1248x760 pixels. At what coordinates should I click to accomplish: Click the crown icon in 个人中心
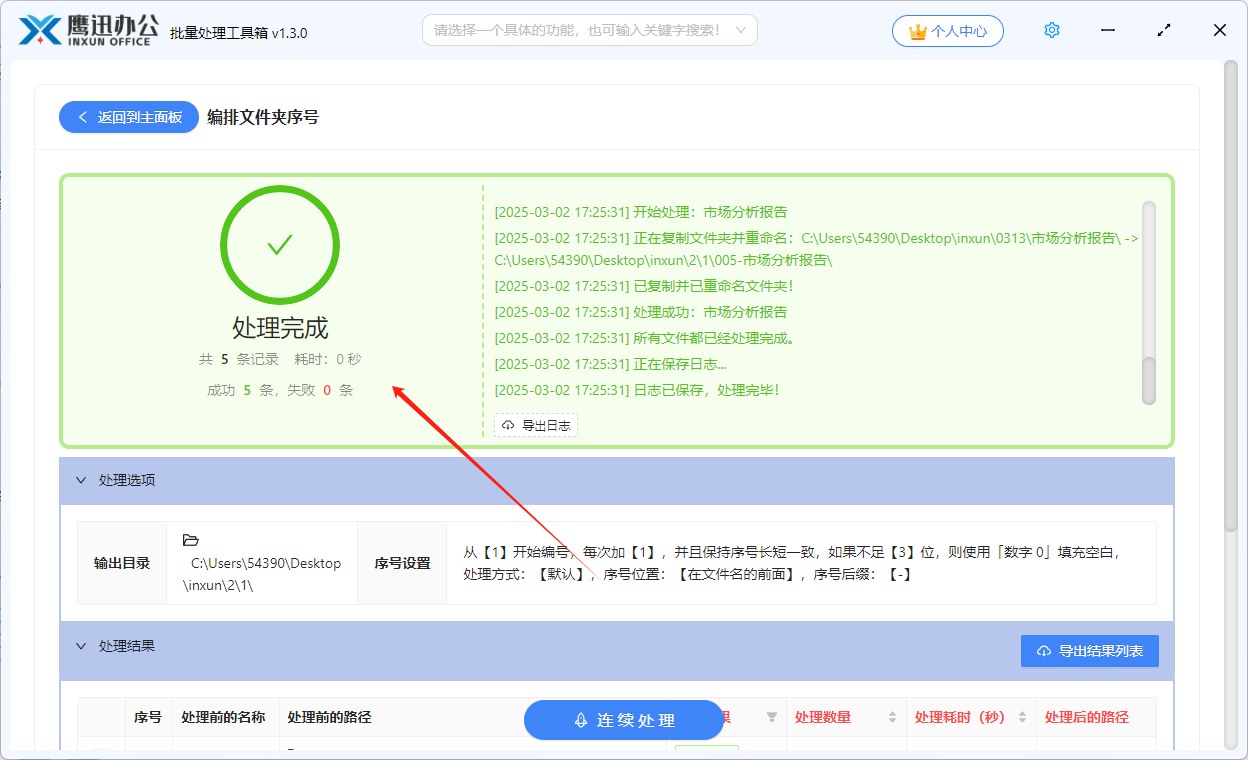click(918, 31)
